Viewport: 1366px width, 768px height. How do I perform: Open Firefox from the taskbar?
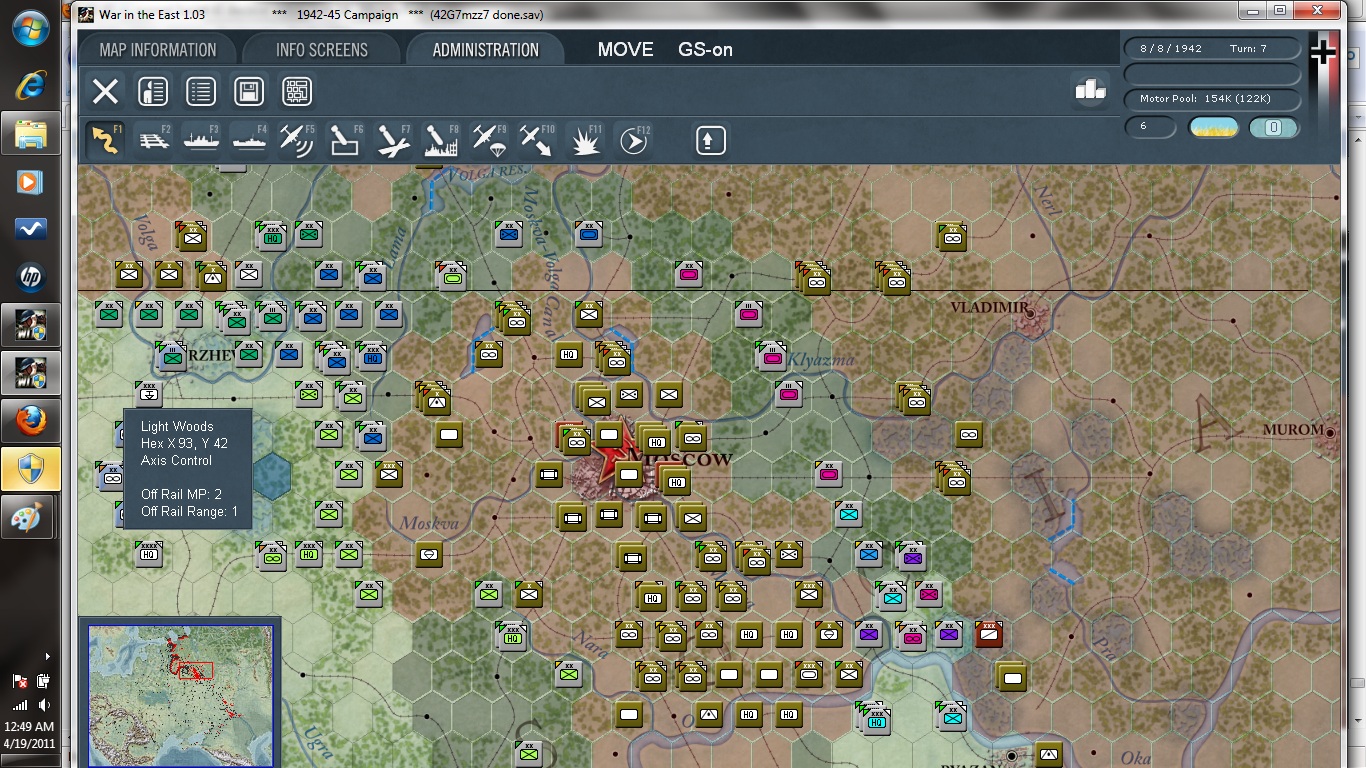[30, 421]
